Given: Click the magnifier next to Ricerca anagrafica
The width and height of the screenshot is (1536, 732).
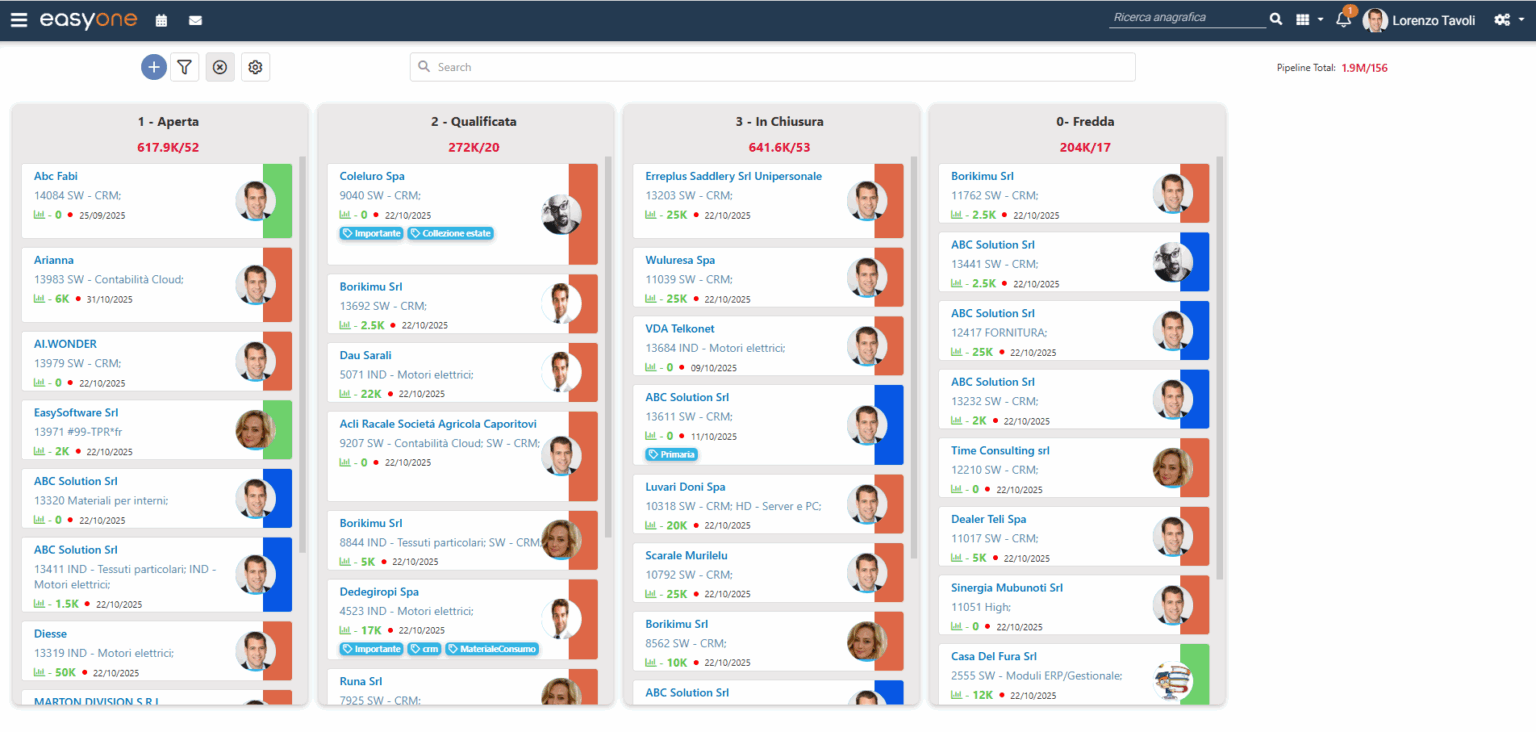Looking at the screenshot, I should [x=1276, y=18].
